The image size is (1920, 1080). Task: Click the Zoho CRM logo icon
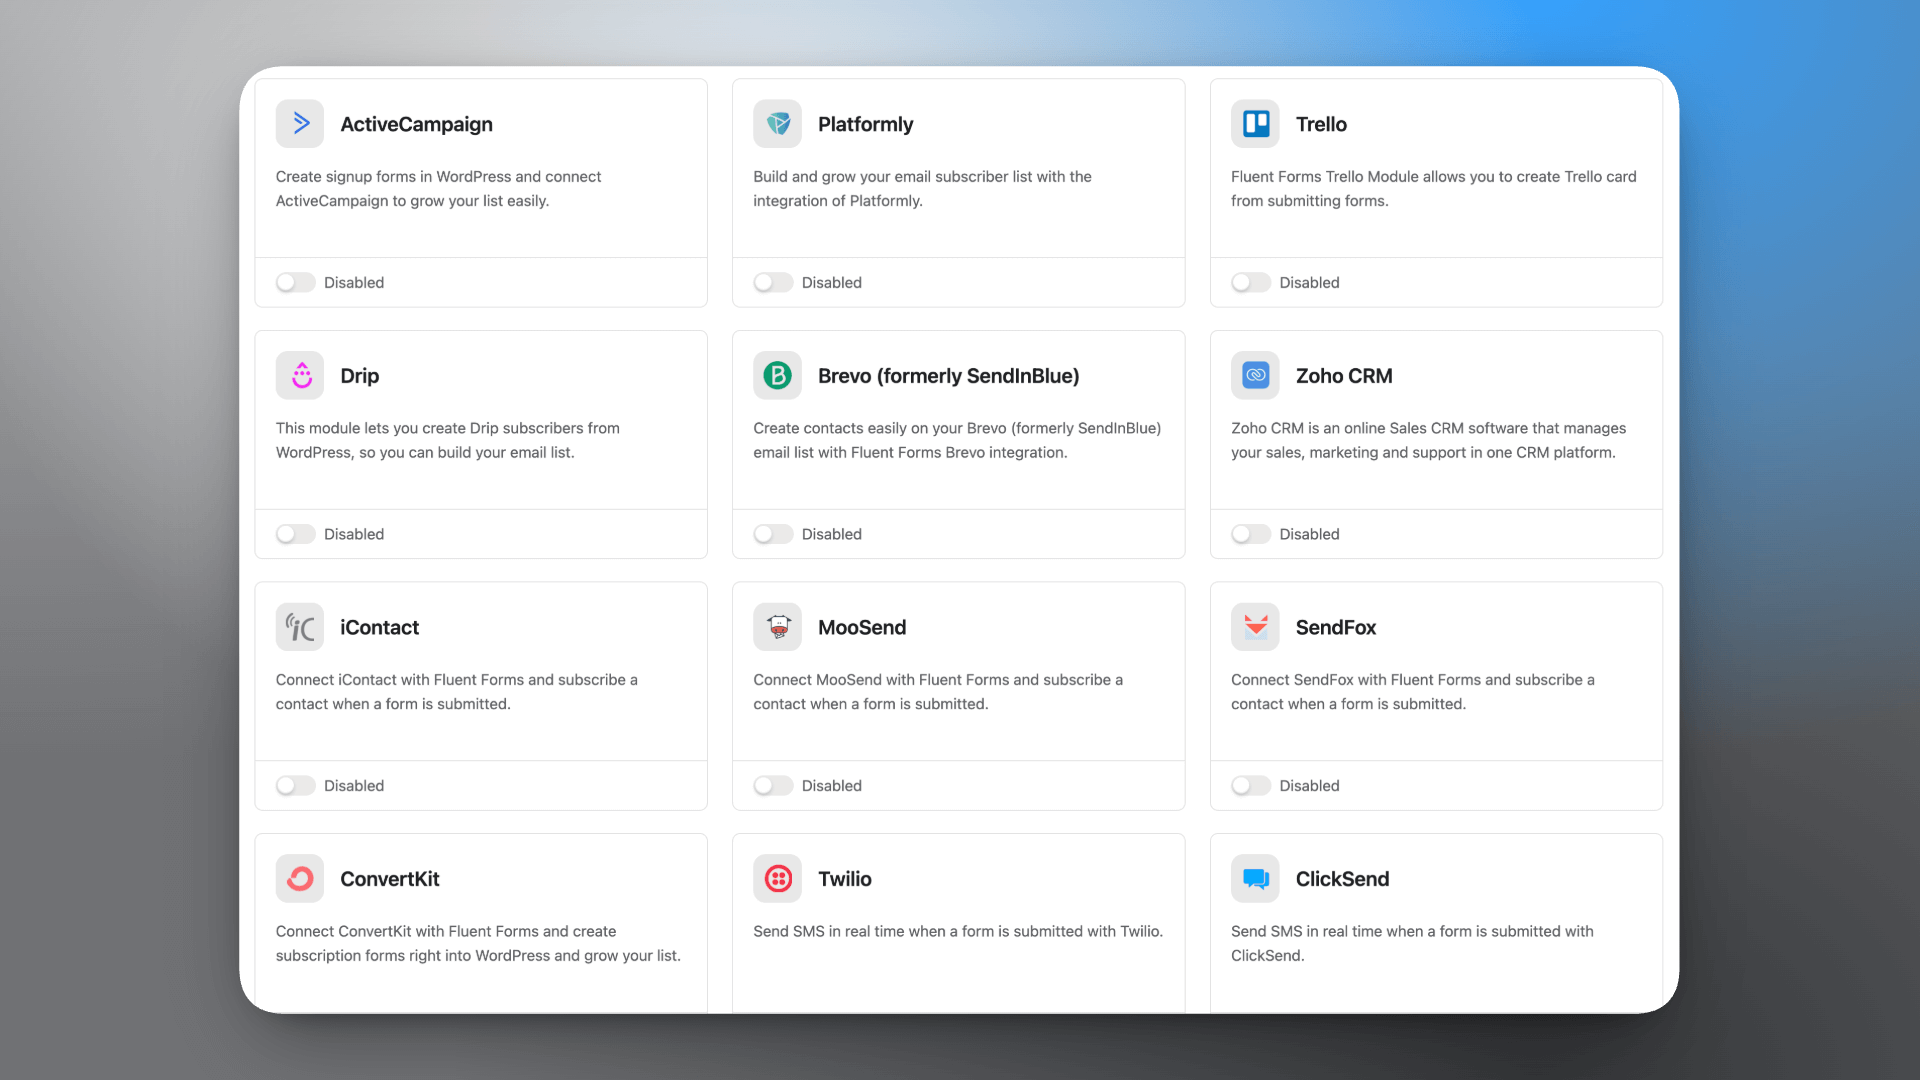(x=1255, y=376)
